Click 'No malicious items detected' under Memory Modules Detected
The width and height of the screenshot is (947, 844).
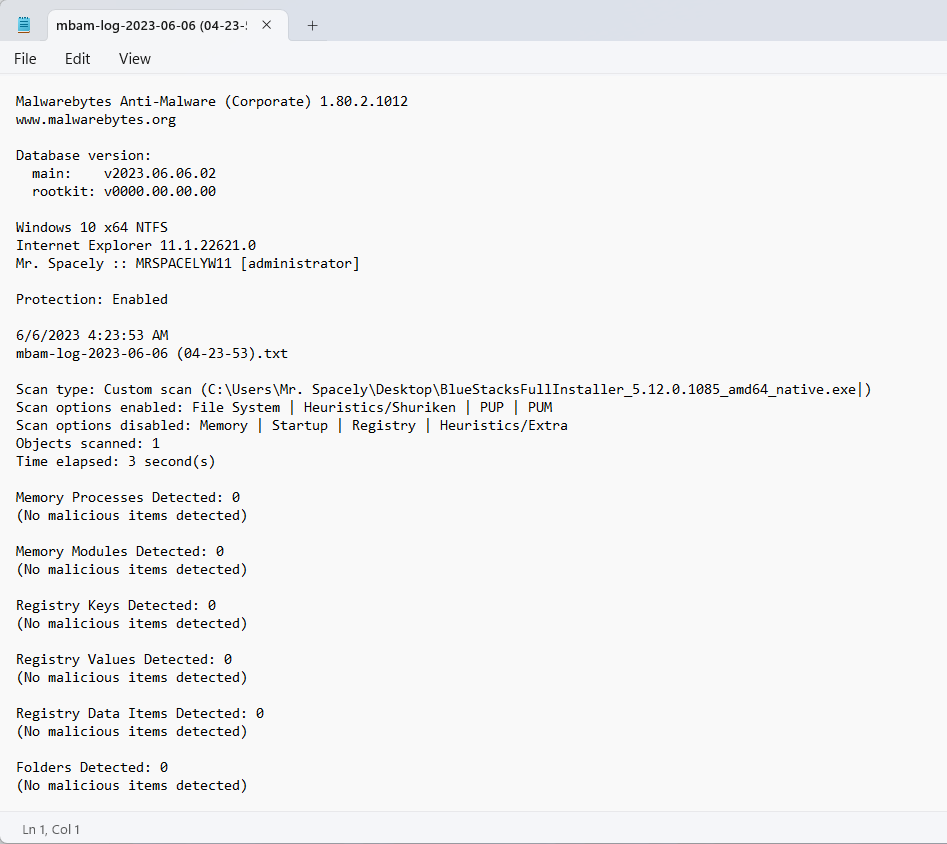coord(132,570)
